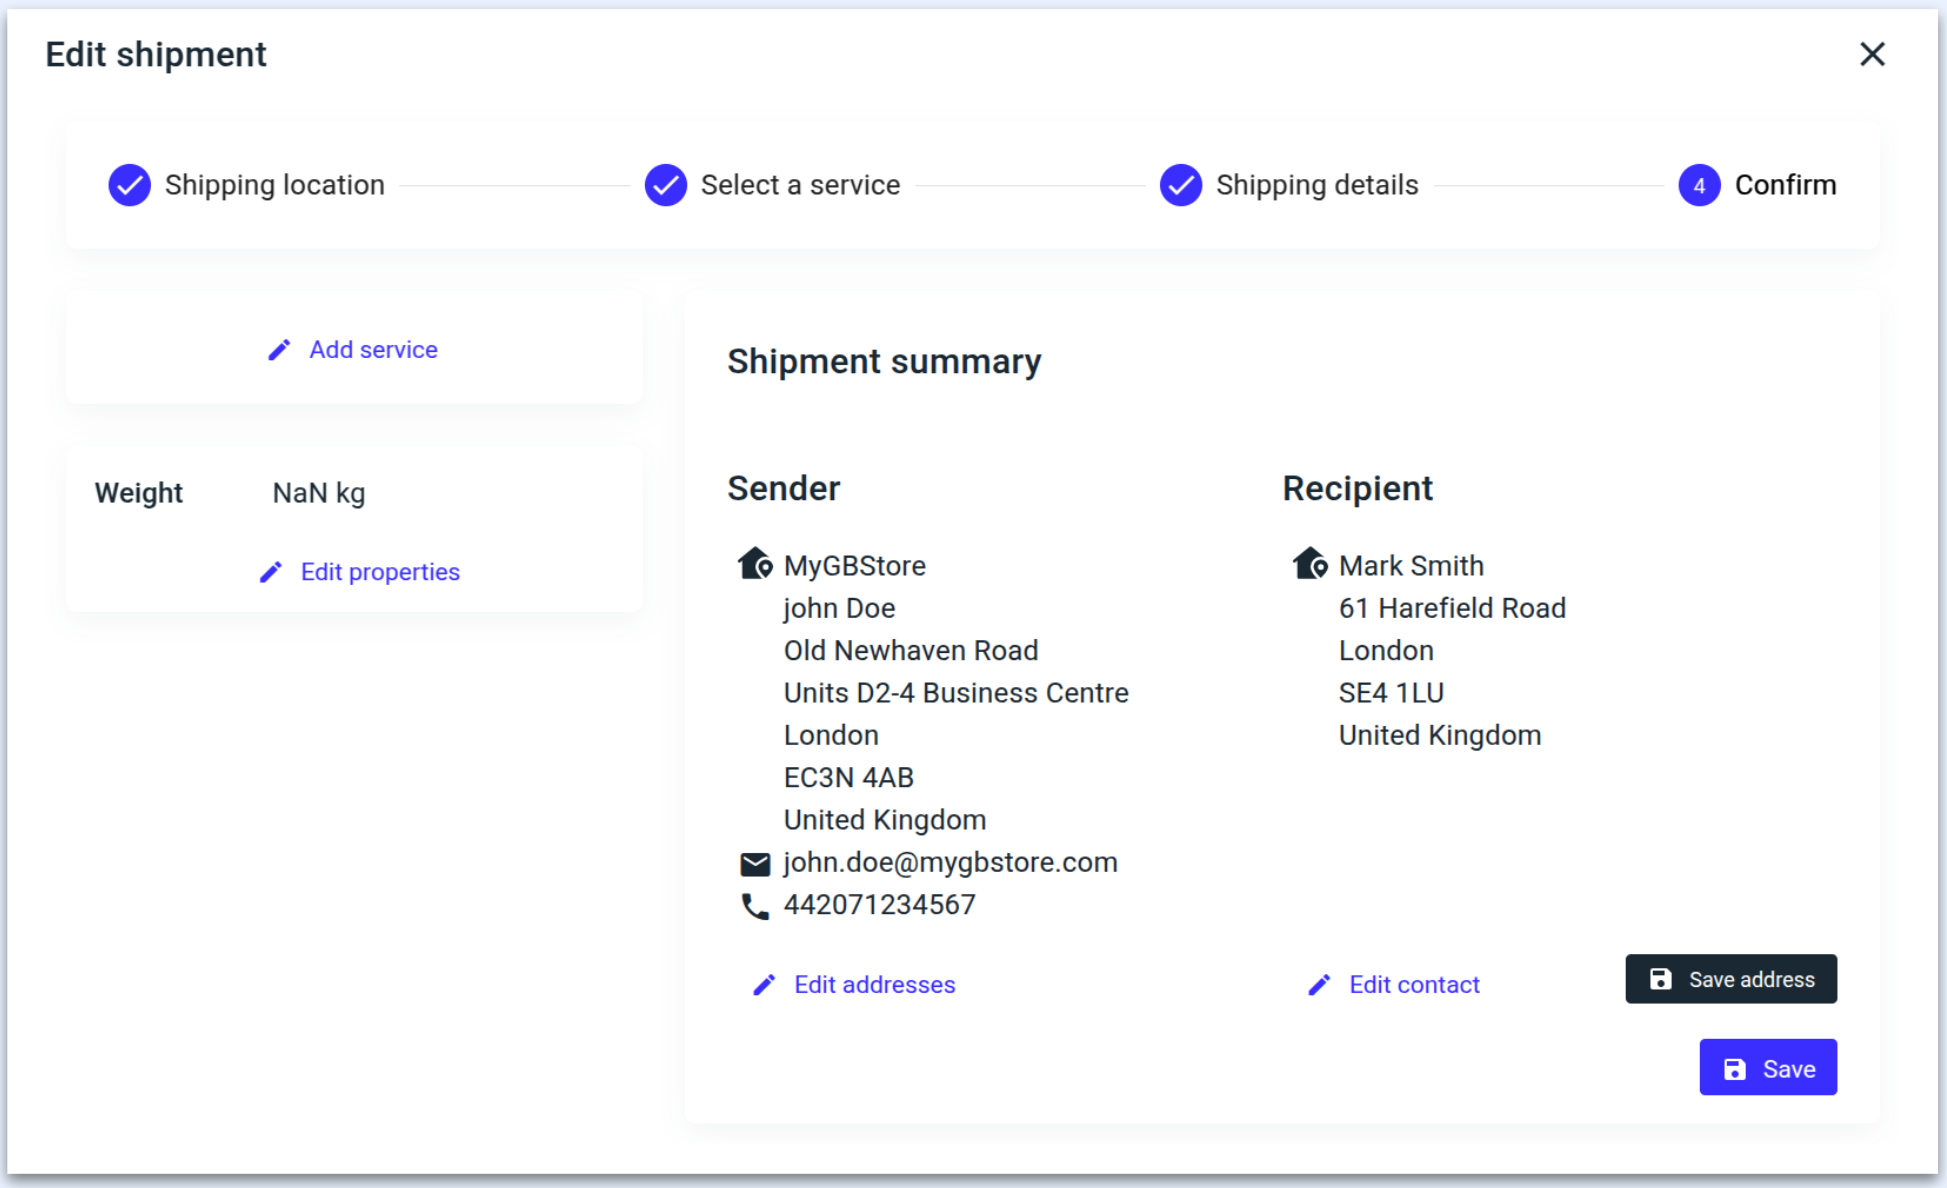Image resolution: width=1947 pixels, height=1188 pixels.
Task: Open the Add service link
Action: [373, 350]
